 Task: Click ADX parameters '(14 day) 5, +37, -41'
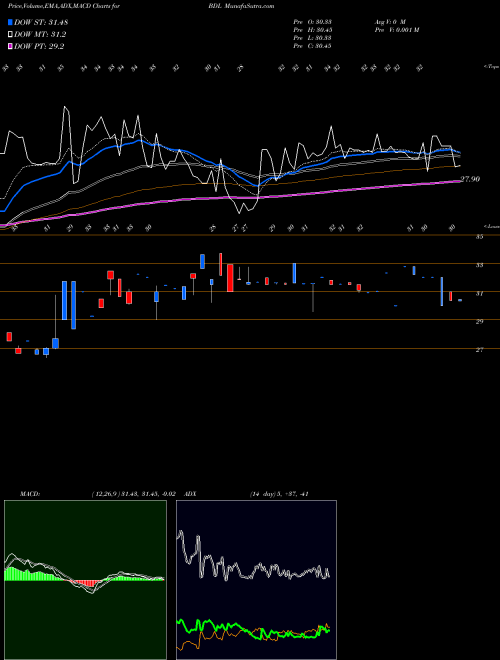pyautogui.click(x=279, y=494)
